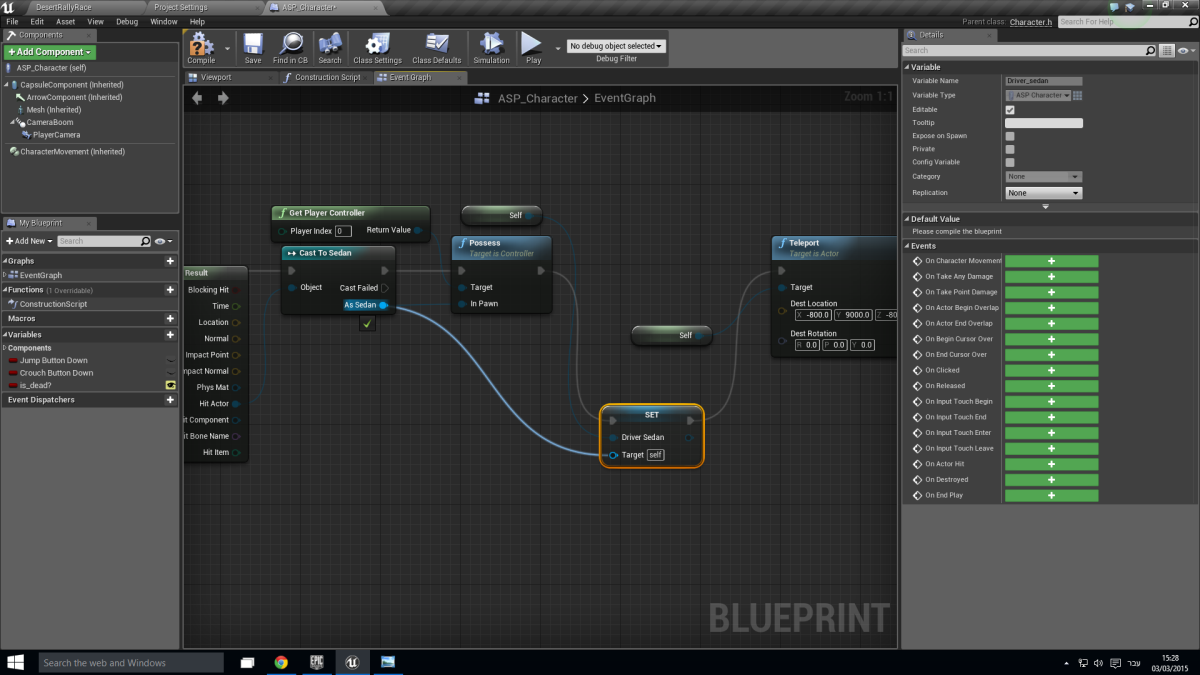This screenshot has height=675, width=1200.
Task: Open the Asset menu
Action: [65, 21]
